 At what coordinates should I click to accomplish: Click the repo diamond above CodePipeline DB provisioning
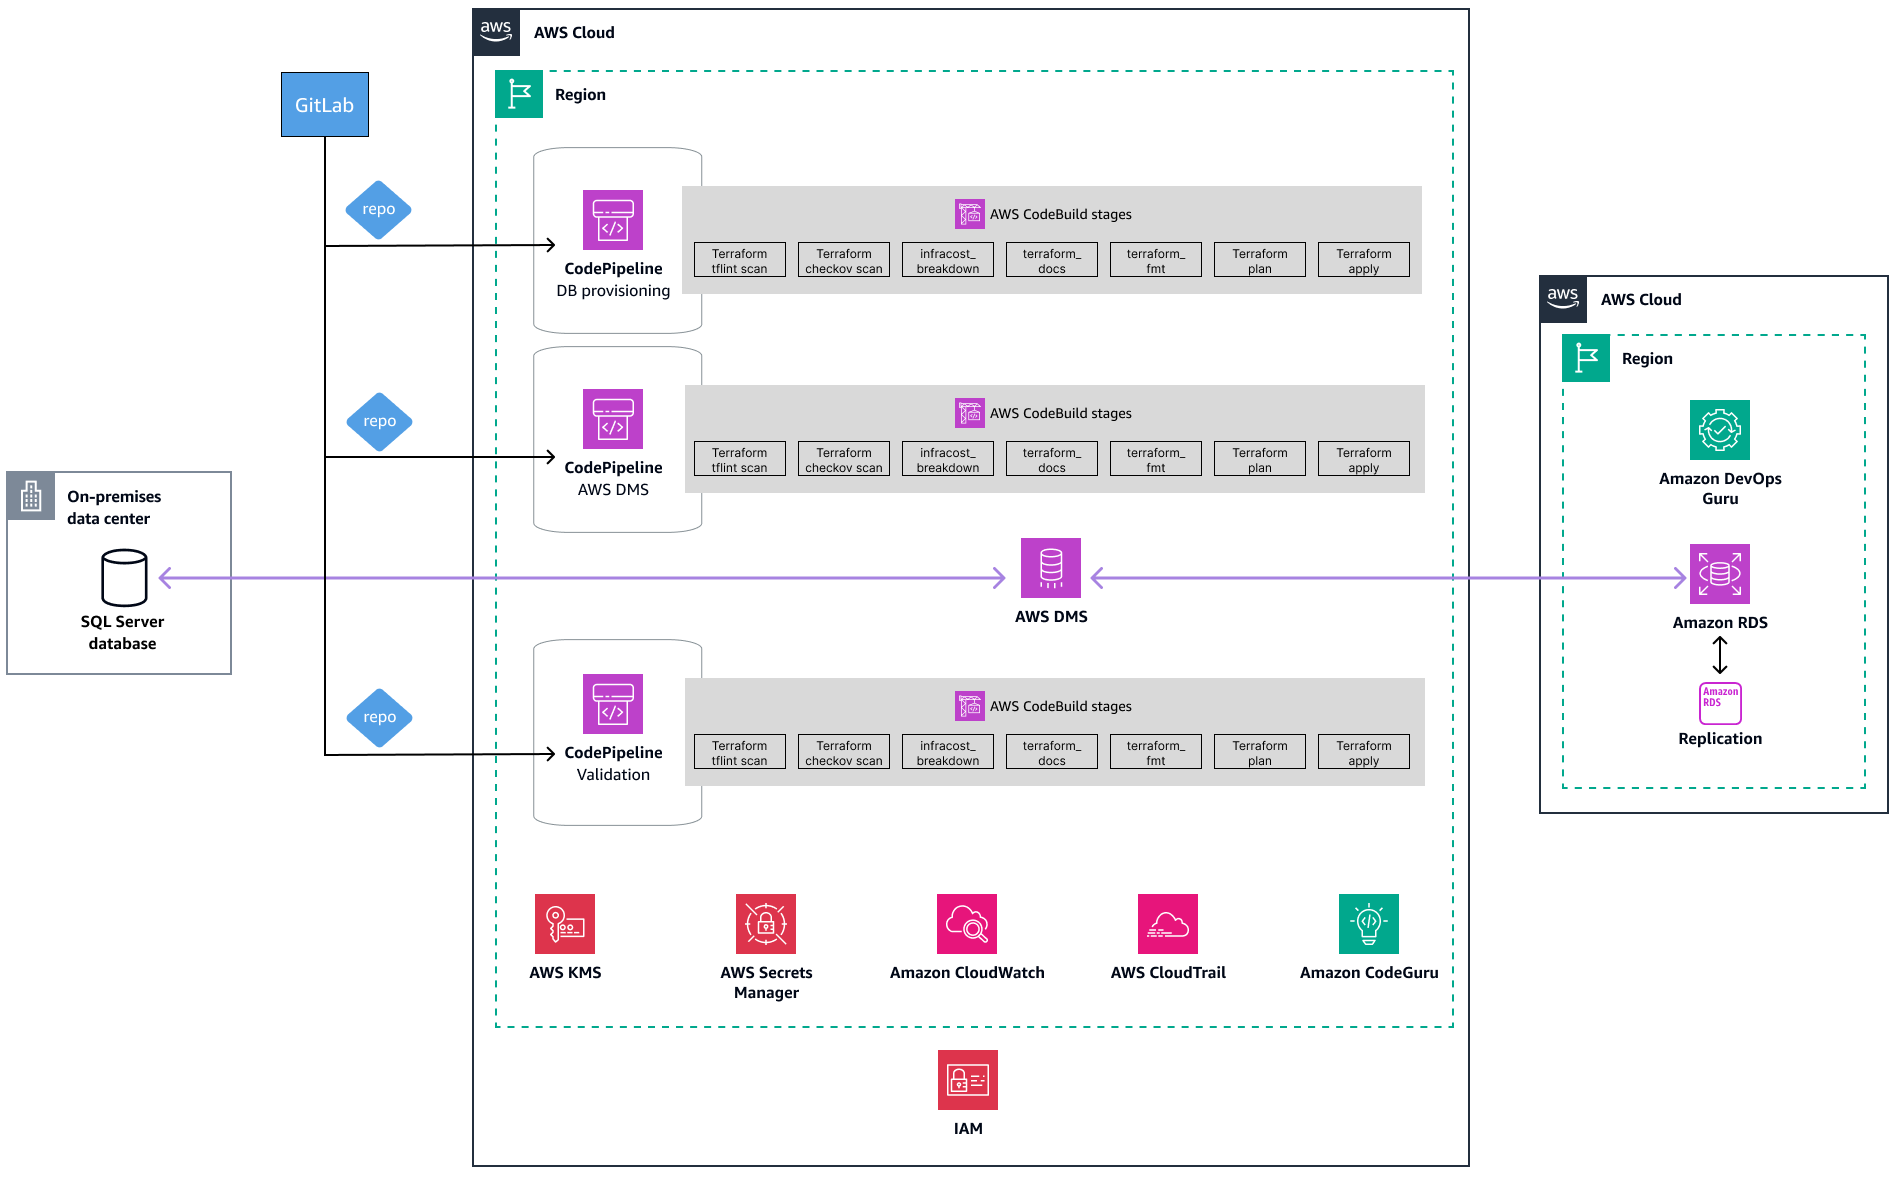(x=379, y=210)
